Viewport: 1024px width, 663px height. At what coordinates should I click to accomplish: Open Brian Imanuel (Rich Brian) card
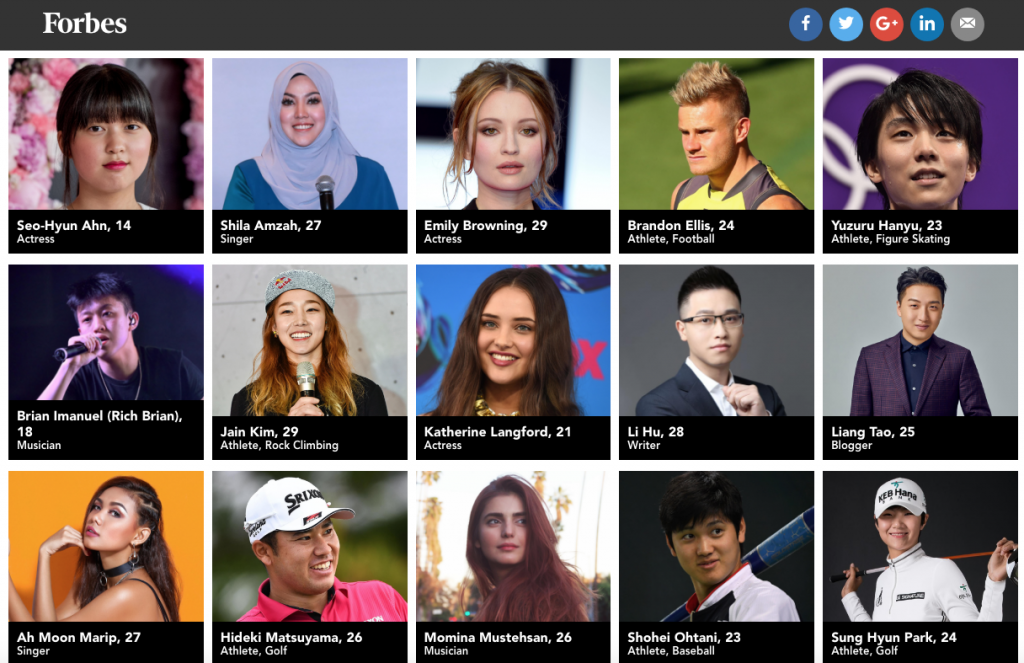coord(106,362)
